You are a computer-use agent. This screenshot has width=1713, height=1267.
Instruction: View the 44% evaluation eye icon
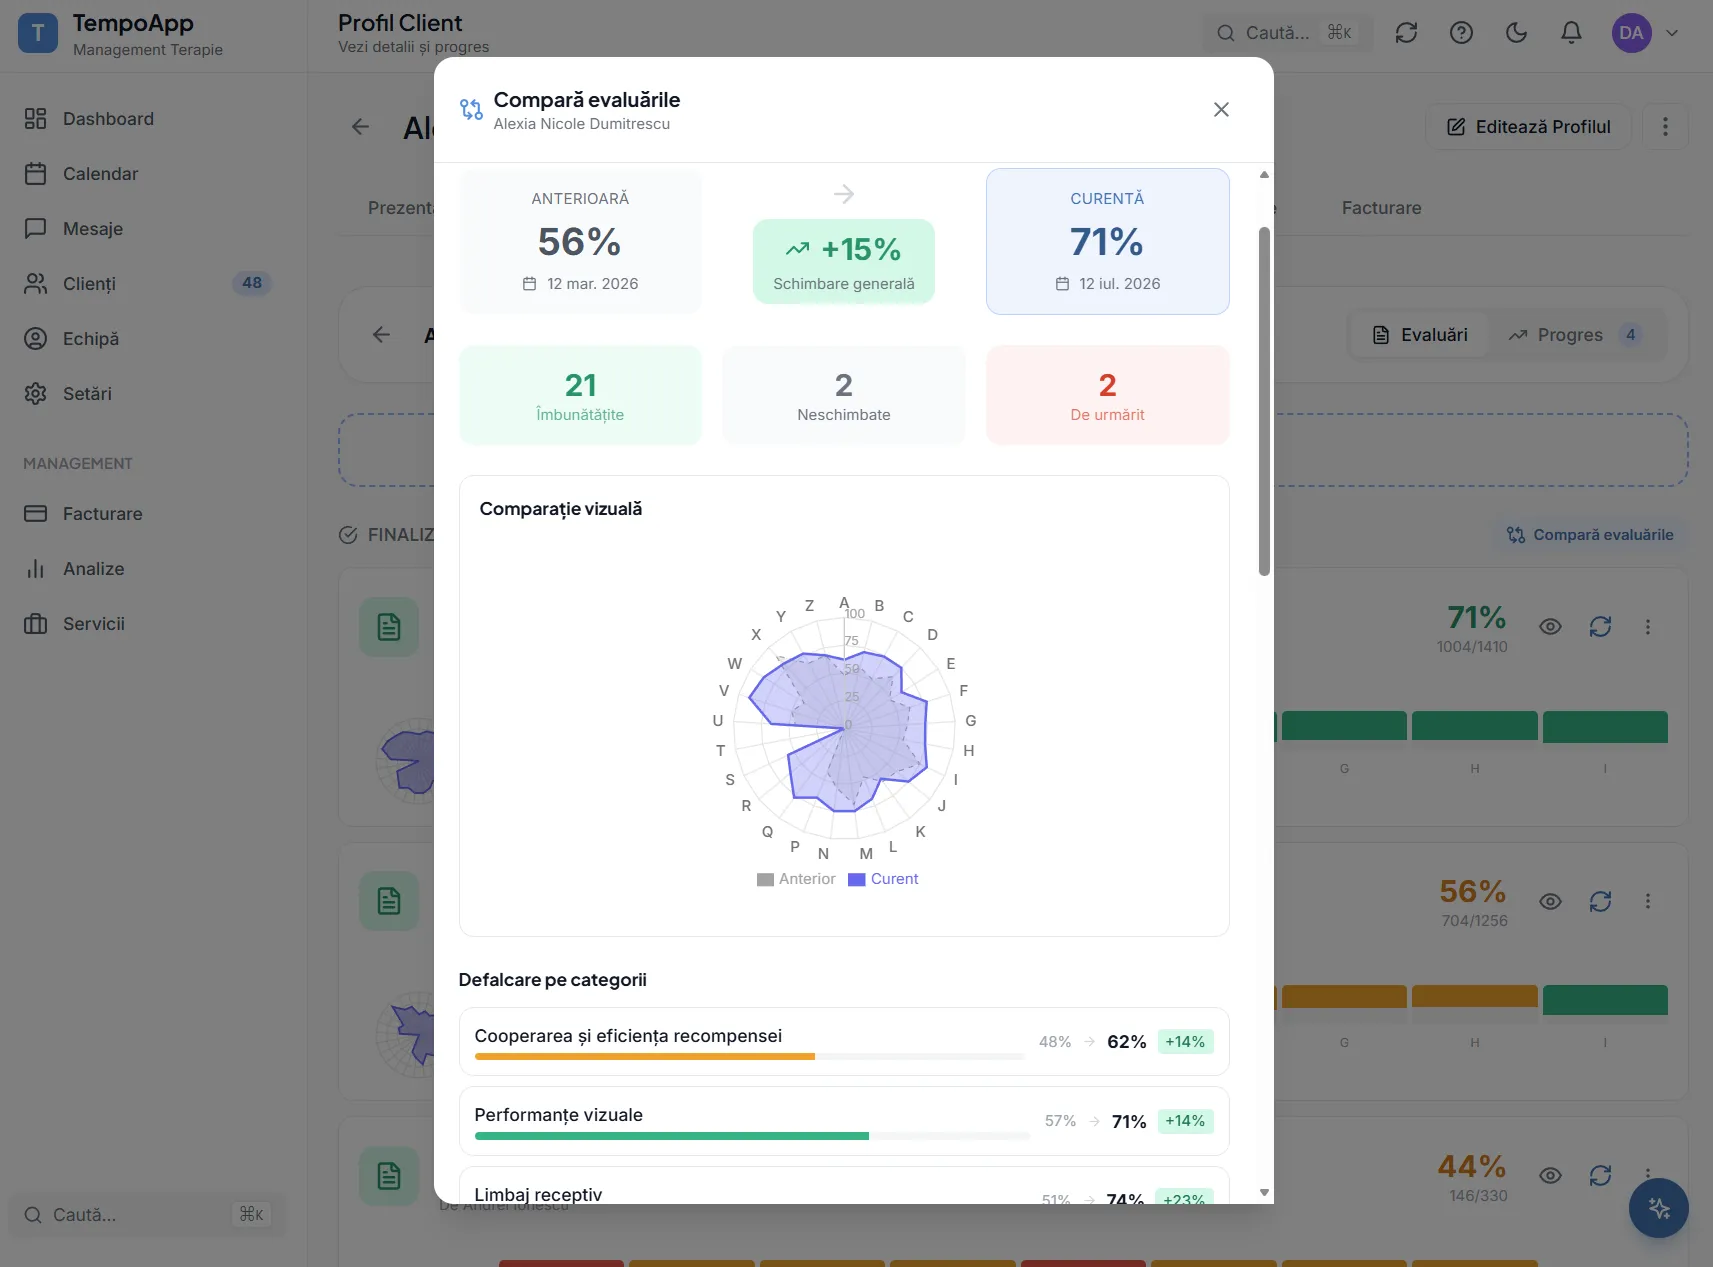1550,1176
